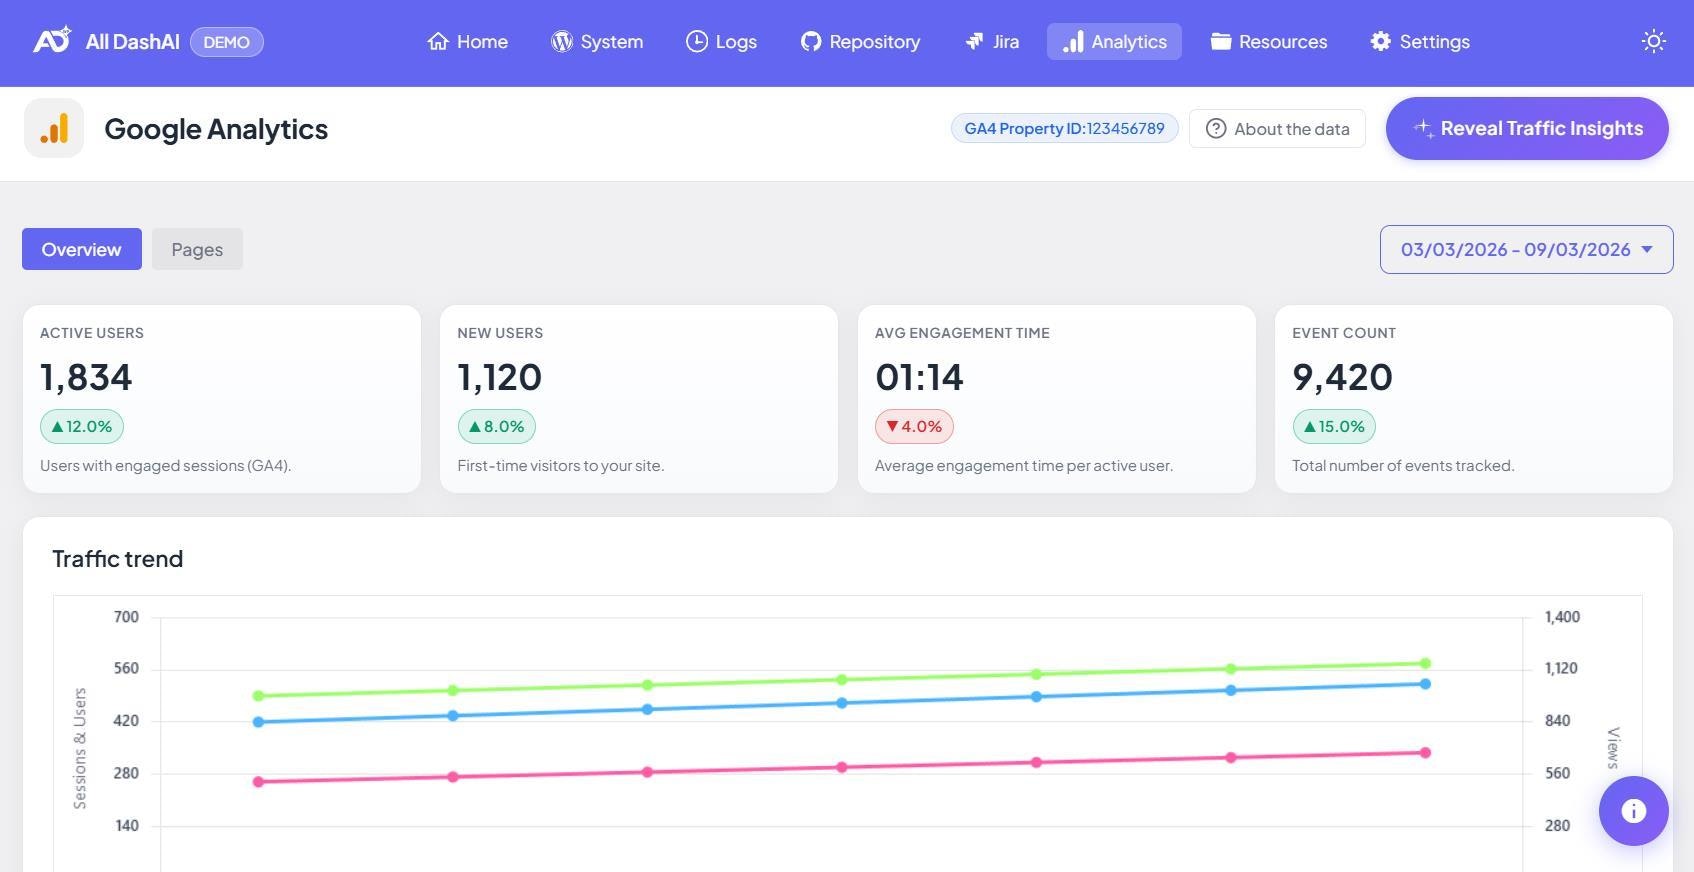Switch to the Pages tab
Screen dimensions: 1694x872
pos(197,249)
